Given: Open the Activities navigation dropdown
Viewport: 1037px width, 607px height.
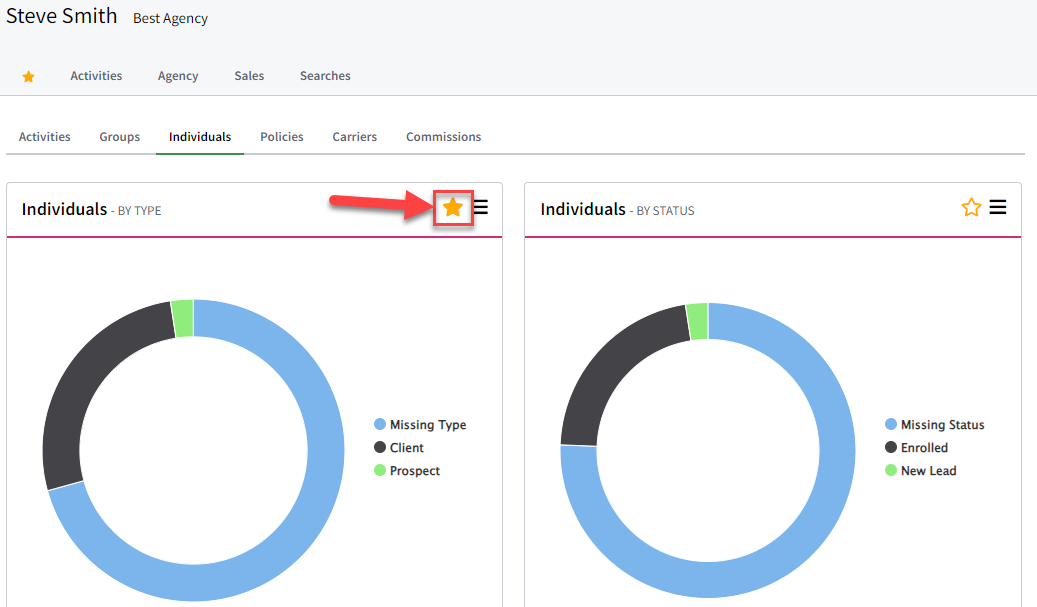Looking at the screenshot, I should pyautogui.click(x=96, y=75).
